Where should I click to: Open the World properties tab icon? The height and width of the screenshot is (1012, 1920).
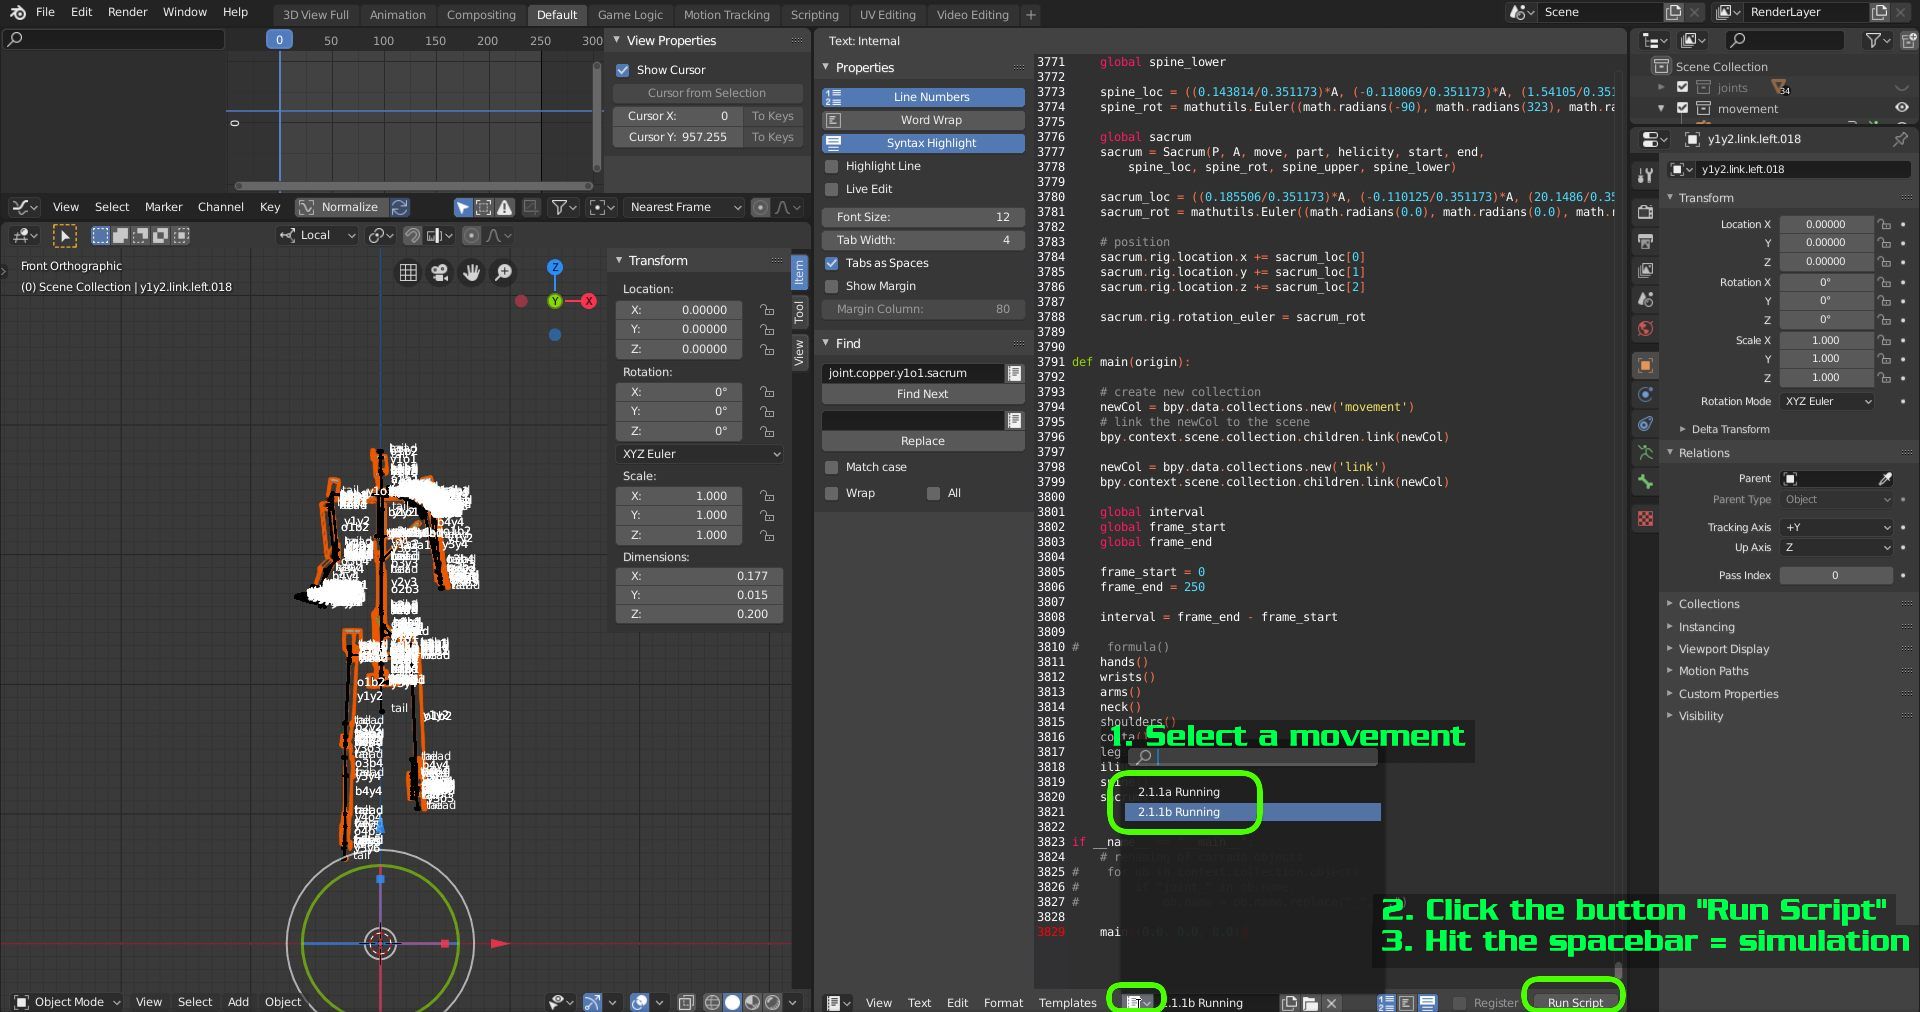pyautogui.click(x=1645, y=329)
